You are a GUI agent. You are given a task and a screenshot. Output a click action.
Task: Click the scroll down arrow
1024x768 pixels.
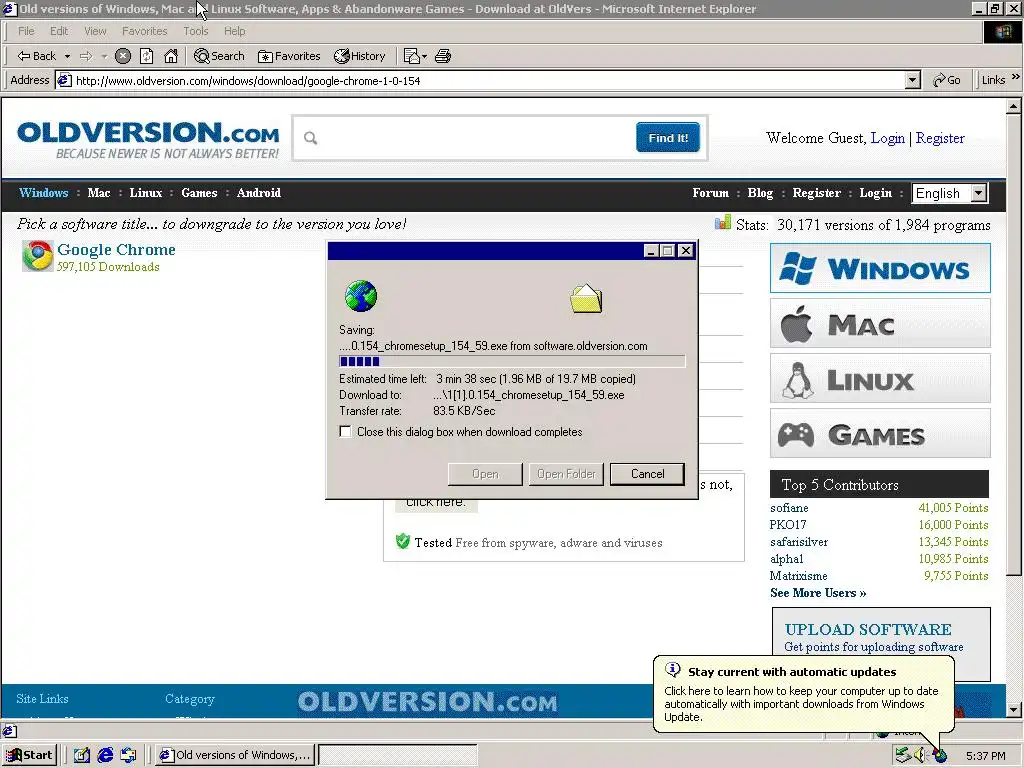click(x=1014, y=709)
